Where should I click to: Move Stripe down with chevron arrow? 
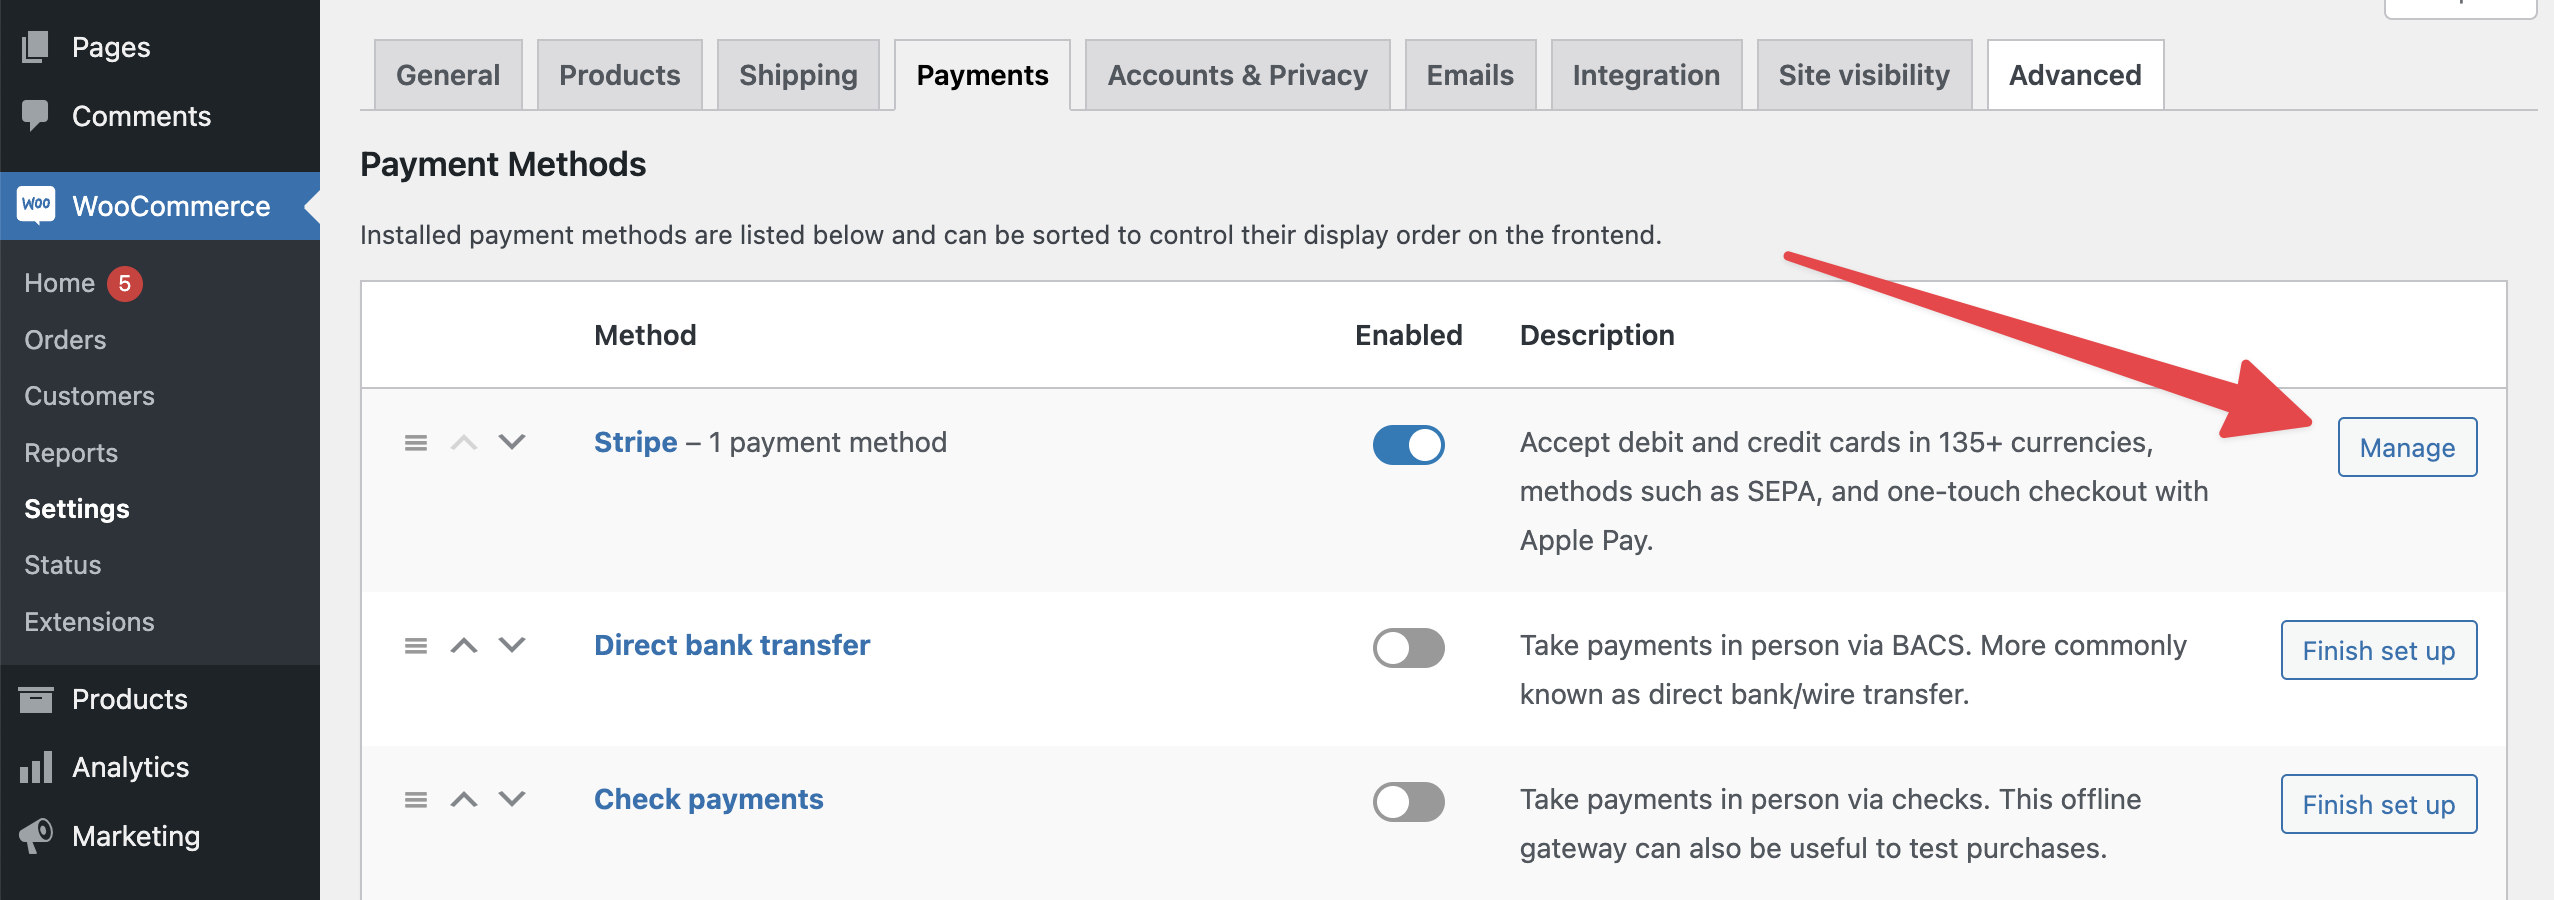click(512, 442)
